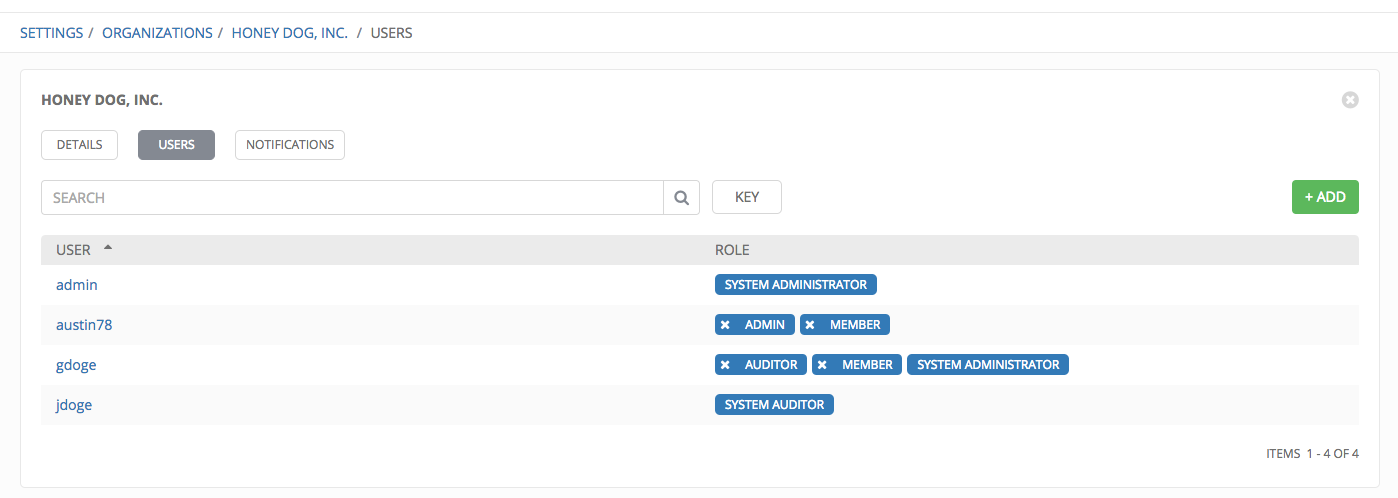1398x498 pixels.
Task: Add a new user with + ADD
Action: 1325,198
